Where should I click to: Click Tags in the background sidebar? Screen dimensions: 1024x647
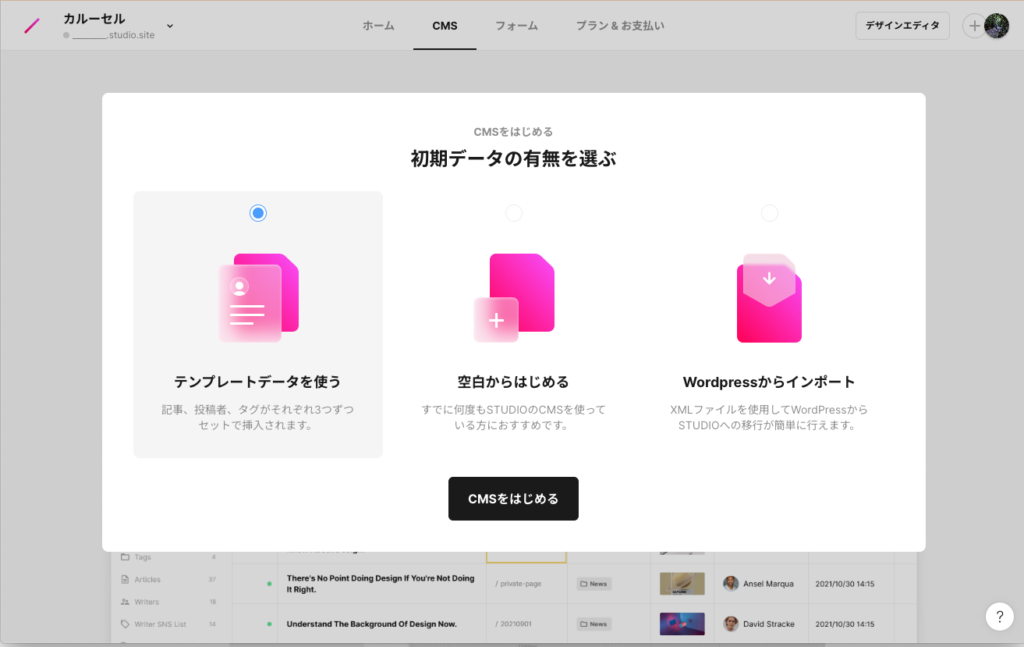[142, 557]
